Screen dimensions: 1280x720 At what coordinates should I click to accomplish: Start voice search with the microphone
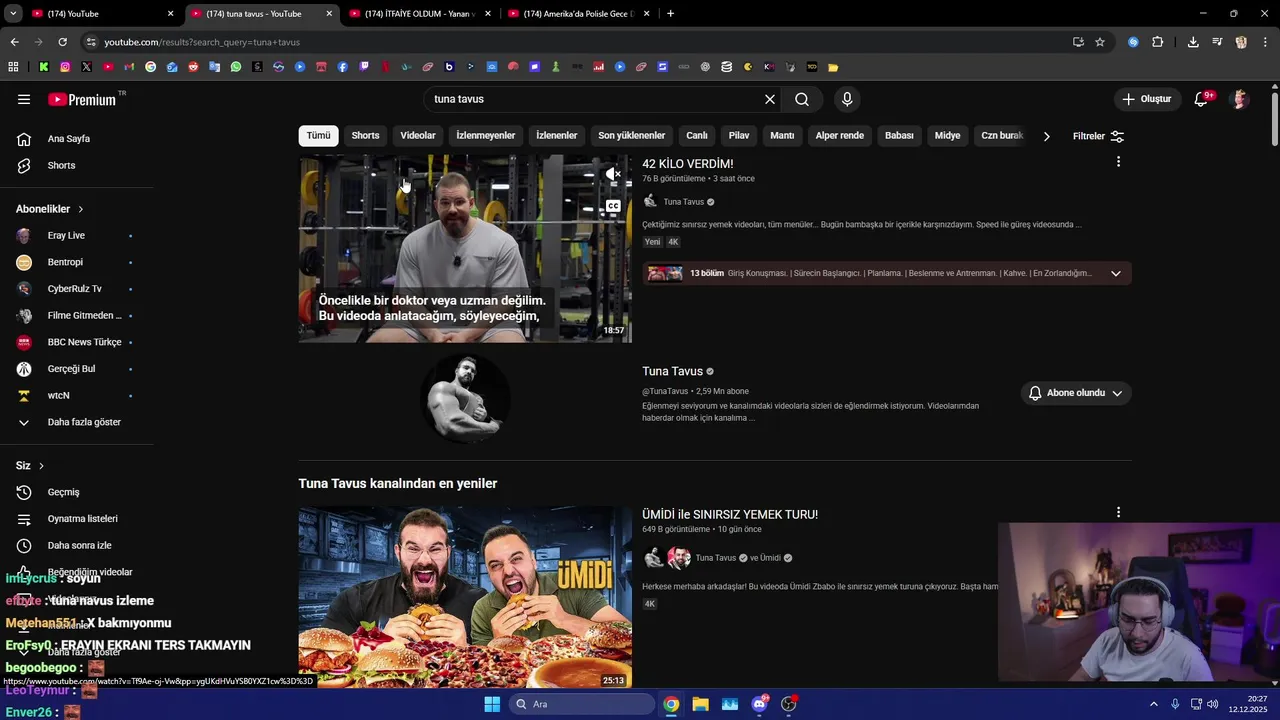click(x=847, y=99)
